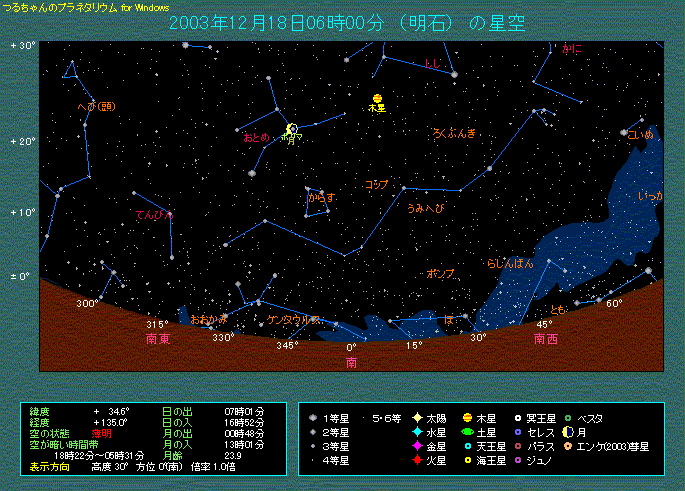Viewport: 685px width, 491px height.
Task: Click the Encke comet legend icon
Action: 568,446
